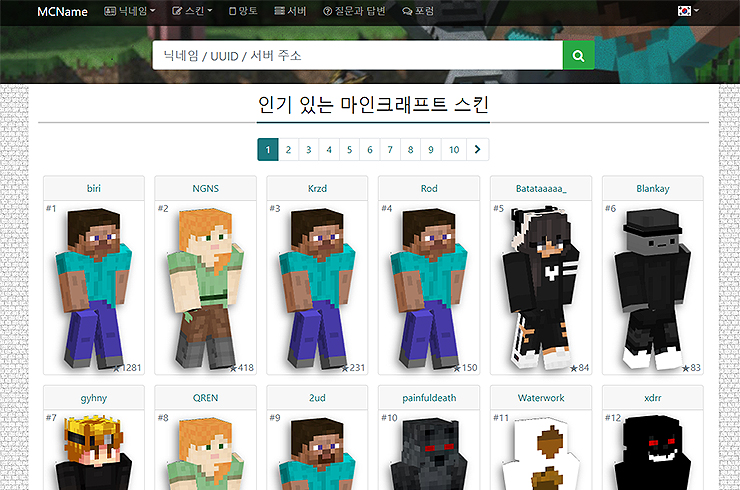This screenshot has width=740, height=490.
Task: Open the biri player name link
Action: tap(94, 188)
